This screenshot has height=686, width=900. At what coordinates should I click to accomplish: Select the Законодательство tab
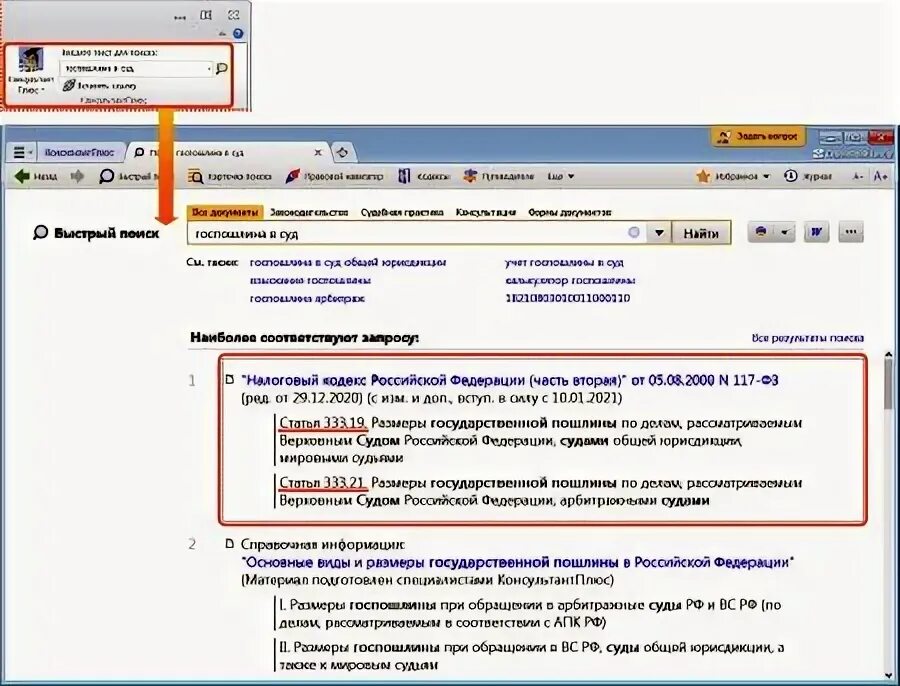(x=309, y=212)
